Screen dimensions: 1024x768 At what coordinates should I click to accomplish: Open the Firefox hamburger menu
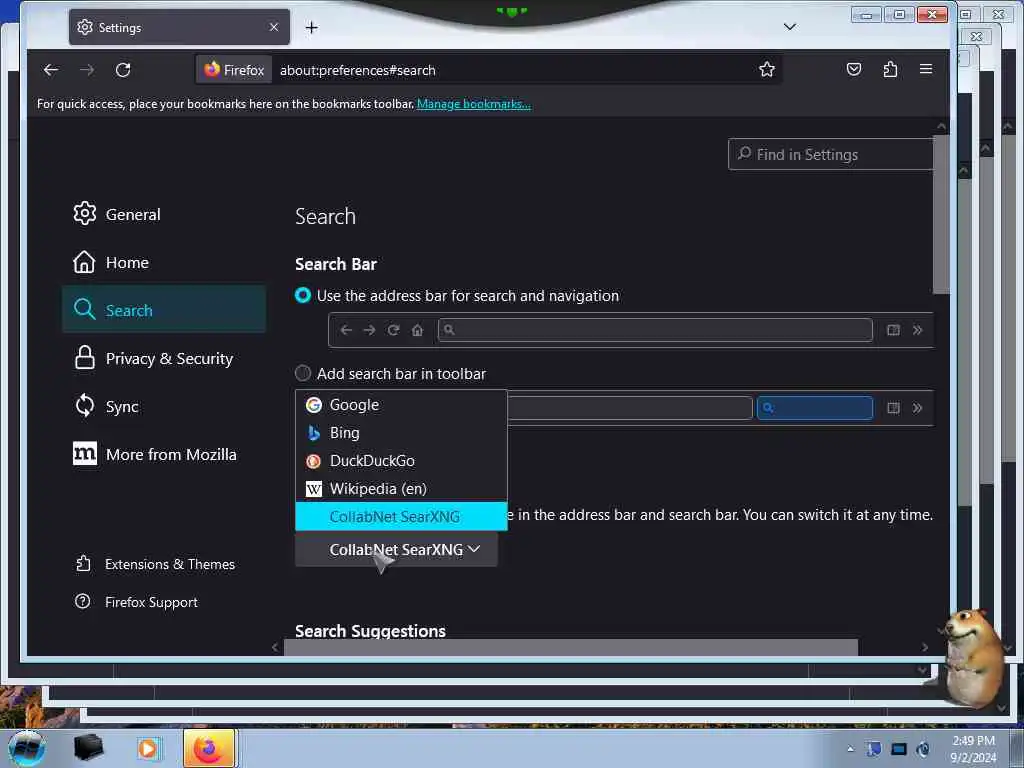(925, 69)
